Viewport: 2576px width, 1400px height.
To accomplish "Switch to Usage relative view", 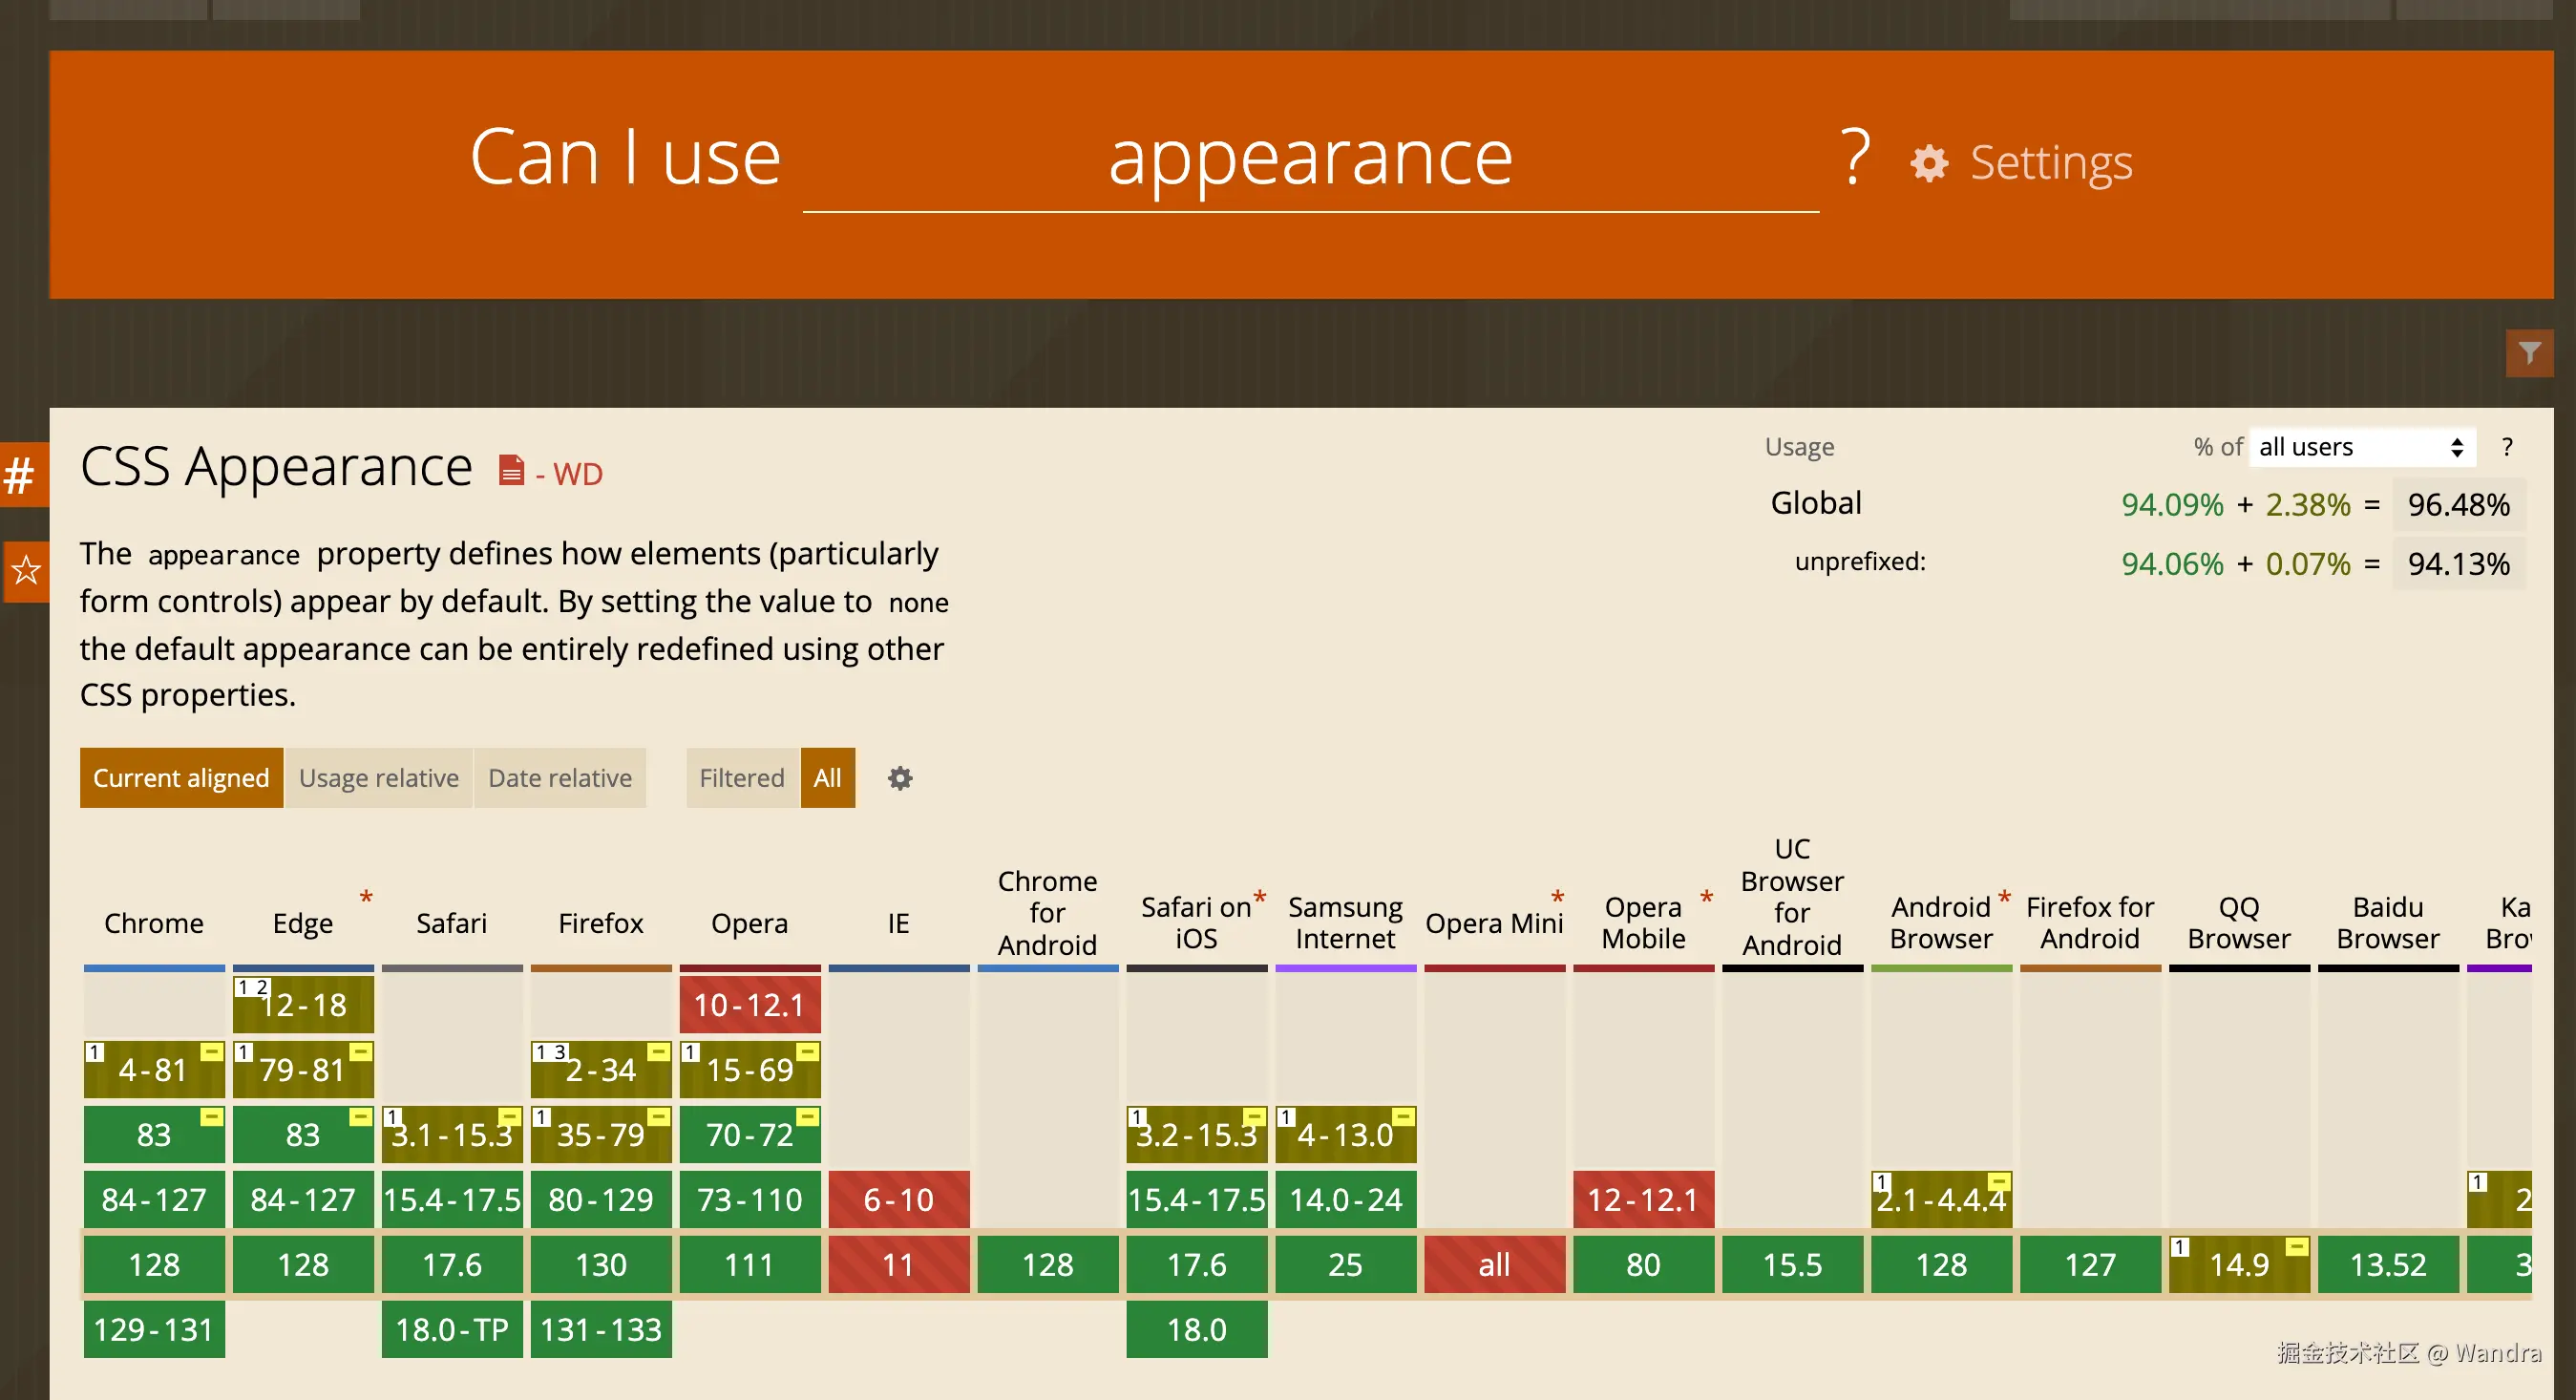I will coord(379,778).
